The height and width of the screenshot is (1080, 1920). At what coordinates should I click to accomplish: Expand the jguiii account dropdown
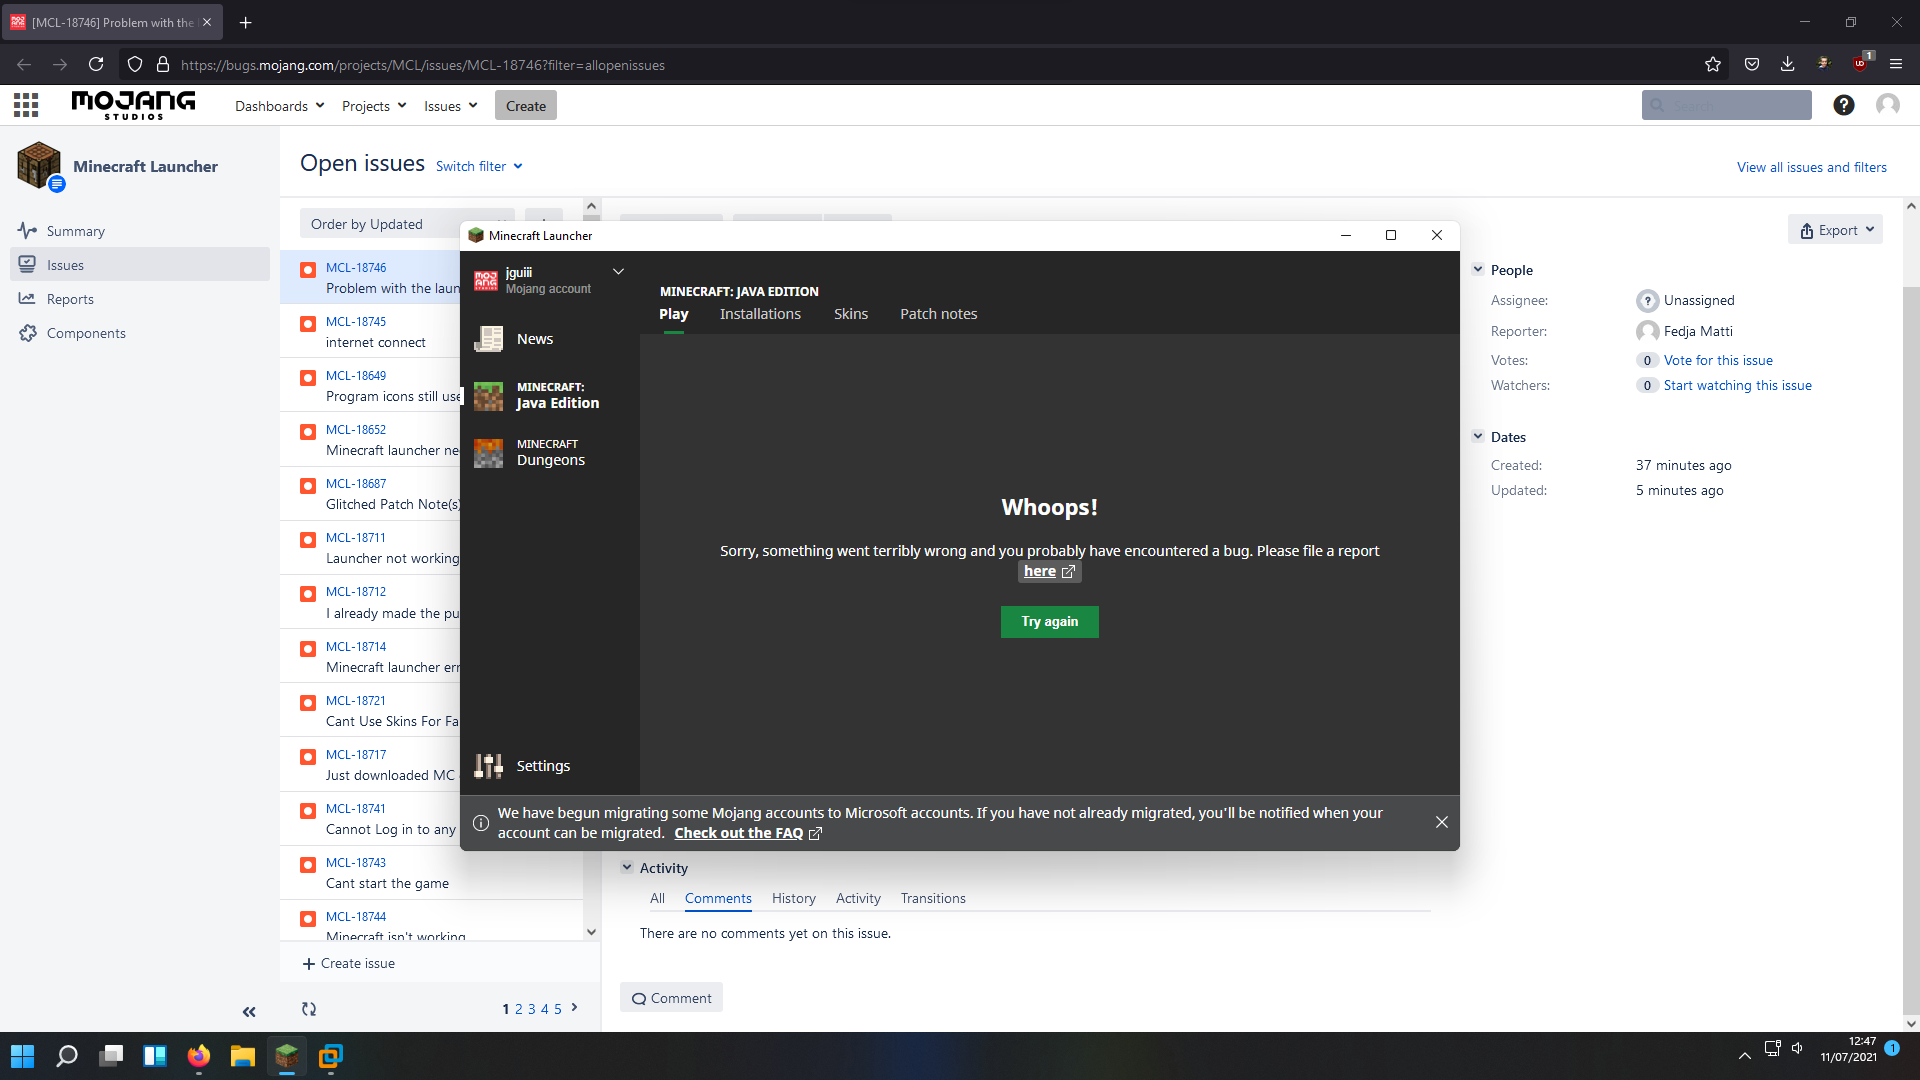(618, 272)
